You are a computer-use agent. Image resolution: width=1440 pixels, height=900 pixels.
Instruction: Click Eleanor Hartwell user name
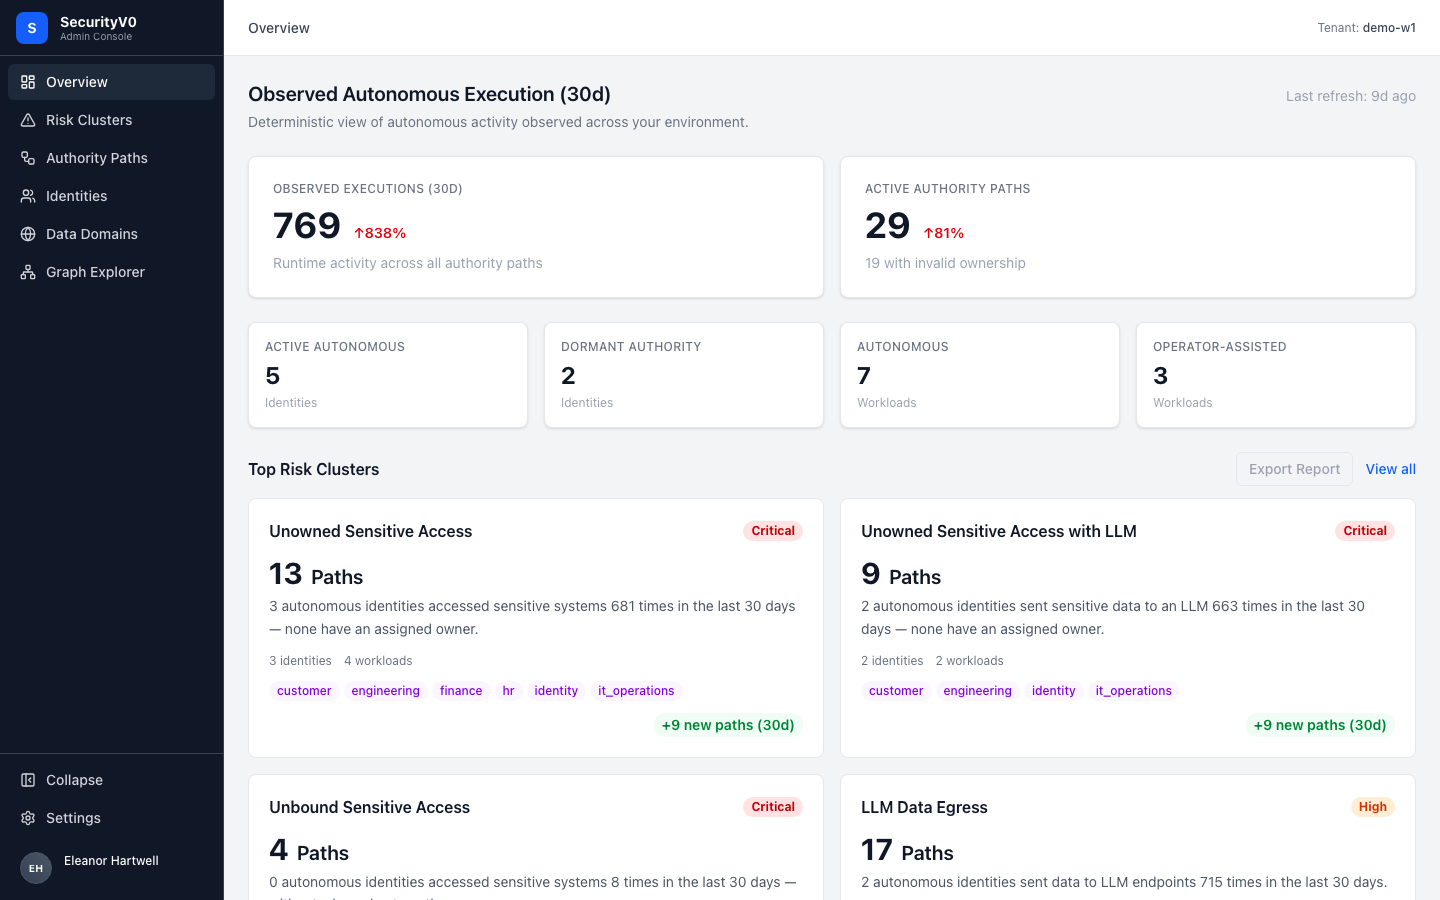(x=111, y=861)
